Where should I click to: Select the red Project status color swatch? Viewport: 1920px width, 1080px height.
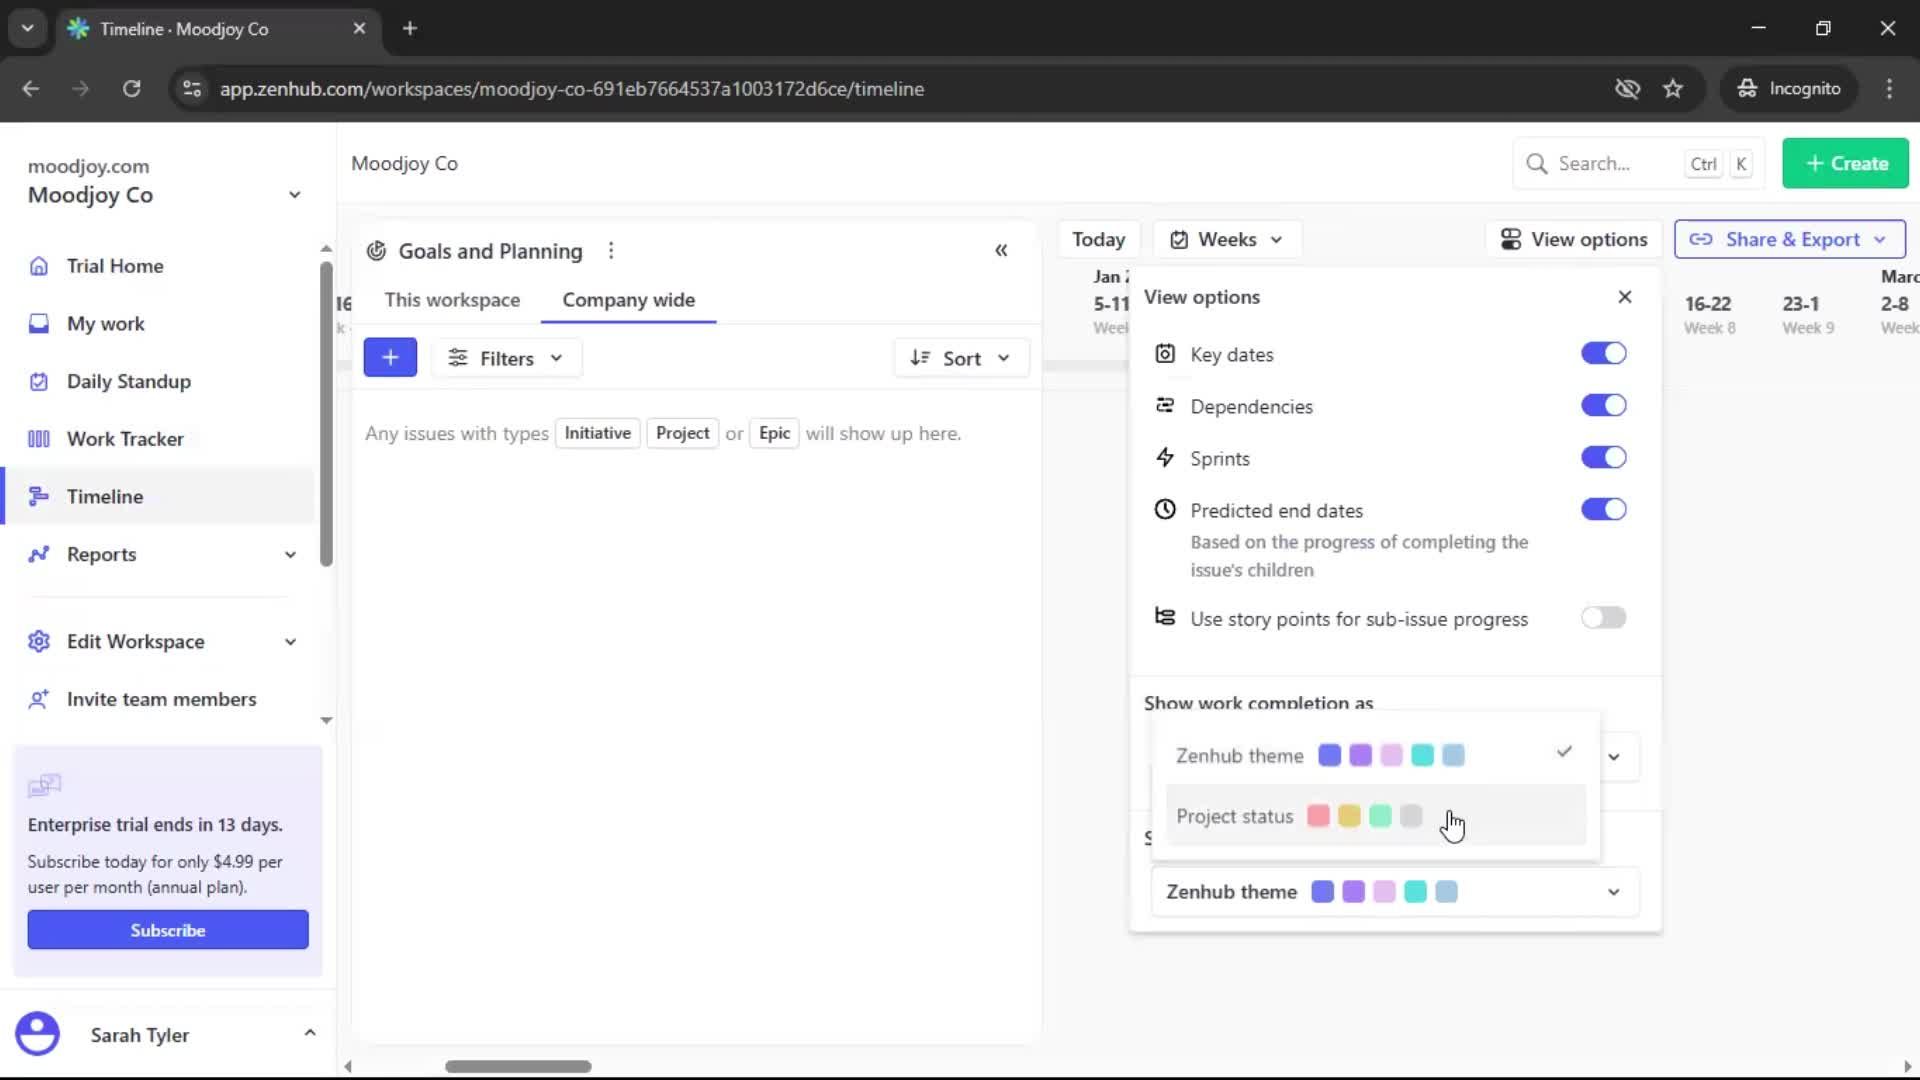(x=1318, y=815)
